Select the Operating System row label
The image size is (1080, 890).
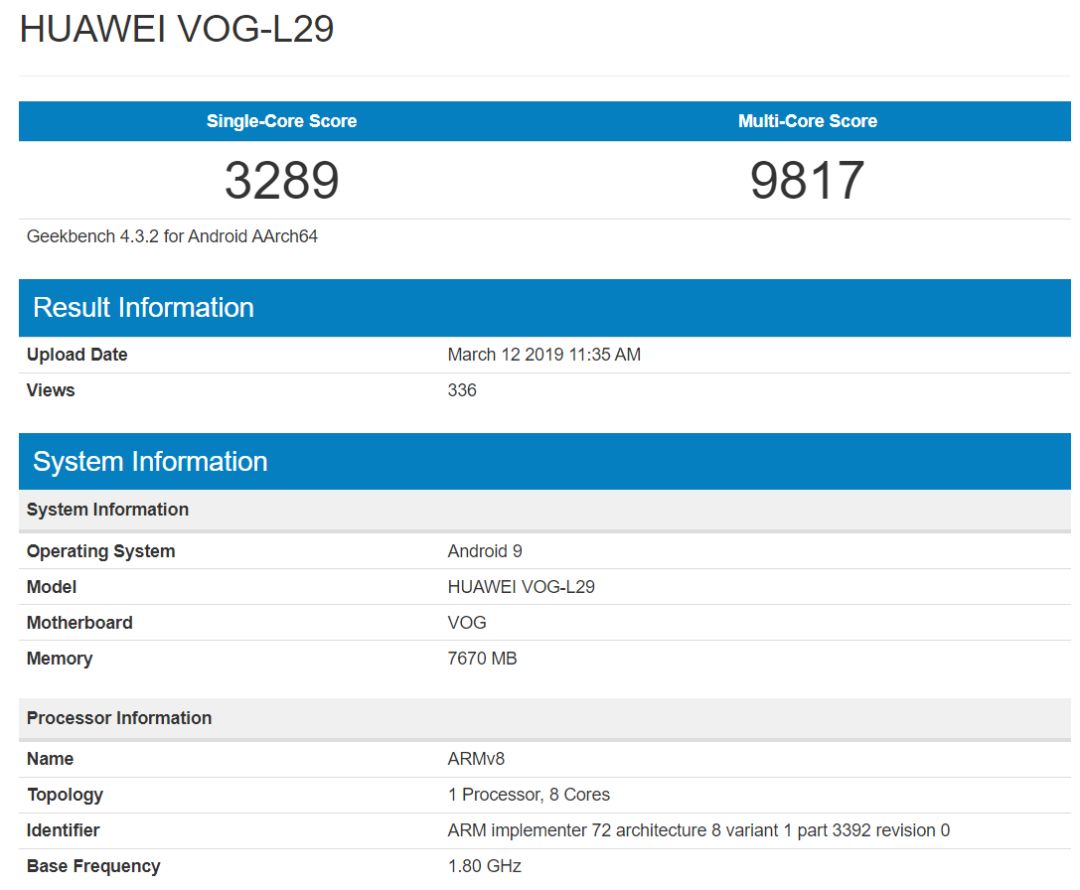100,551
